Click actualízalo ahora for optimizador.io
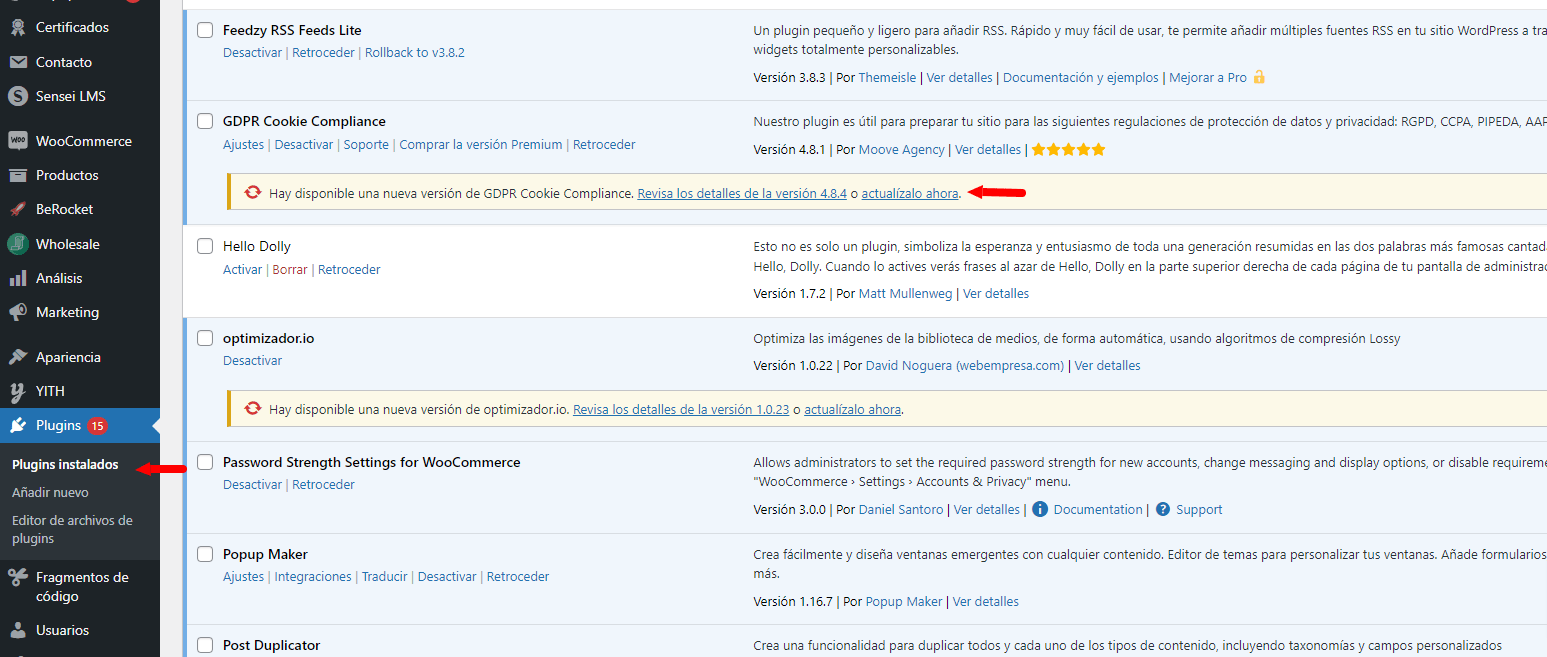Image resolution: width=1547 pixels, height=657 pixels. tap(853, 409)
